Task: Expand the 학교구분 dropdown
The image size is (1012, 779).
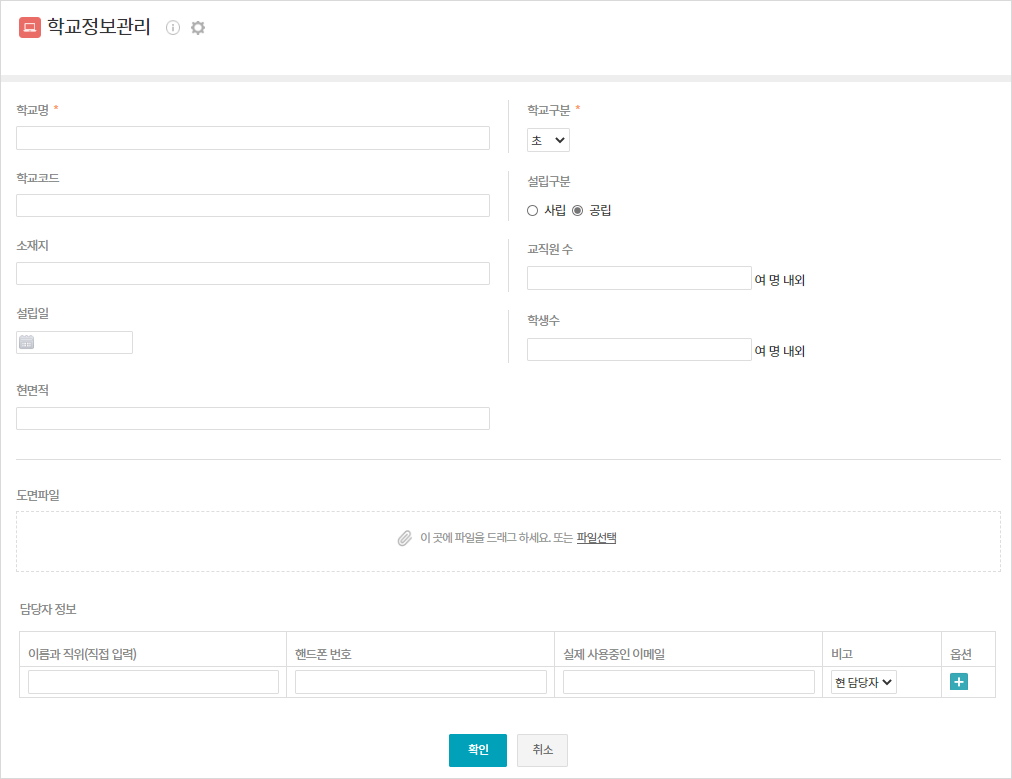Action: [x=548, y=140]
